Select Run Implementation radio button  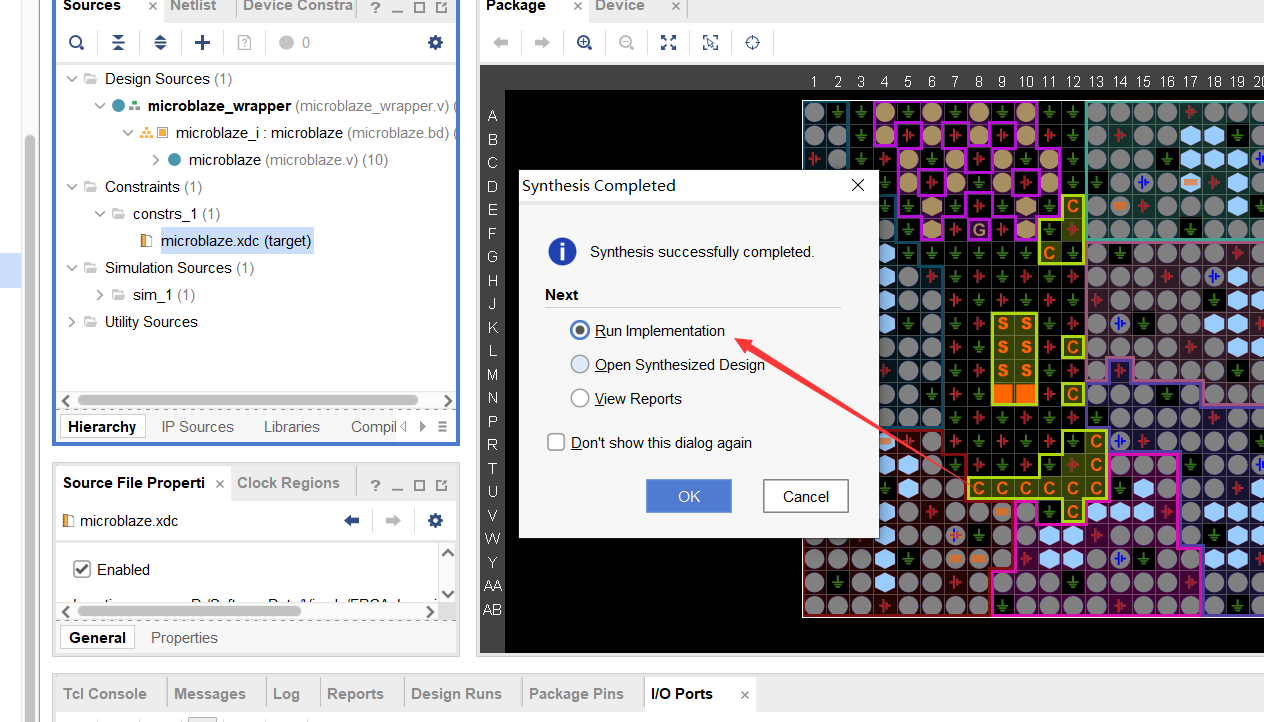pyautogui.click(x=580, y=331)
